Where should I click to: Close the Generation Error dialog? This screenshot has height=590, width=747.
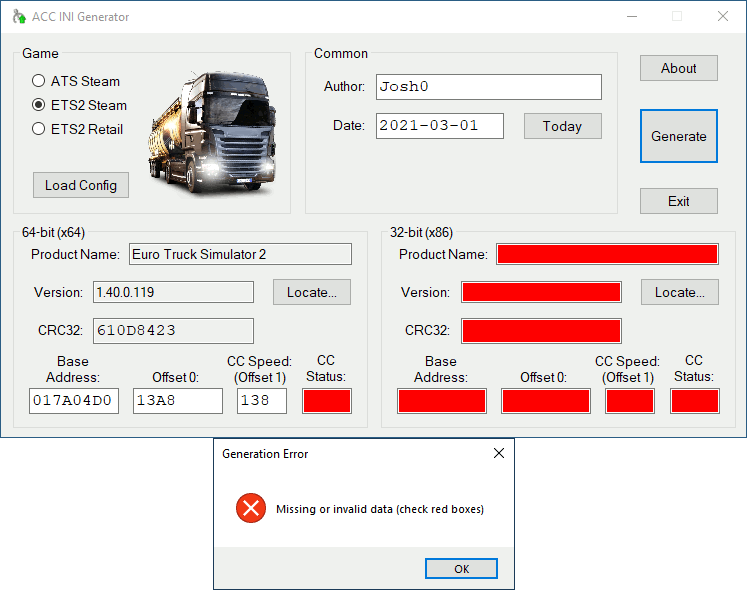point(499,453)
